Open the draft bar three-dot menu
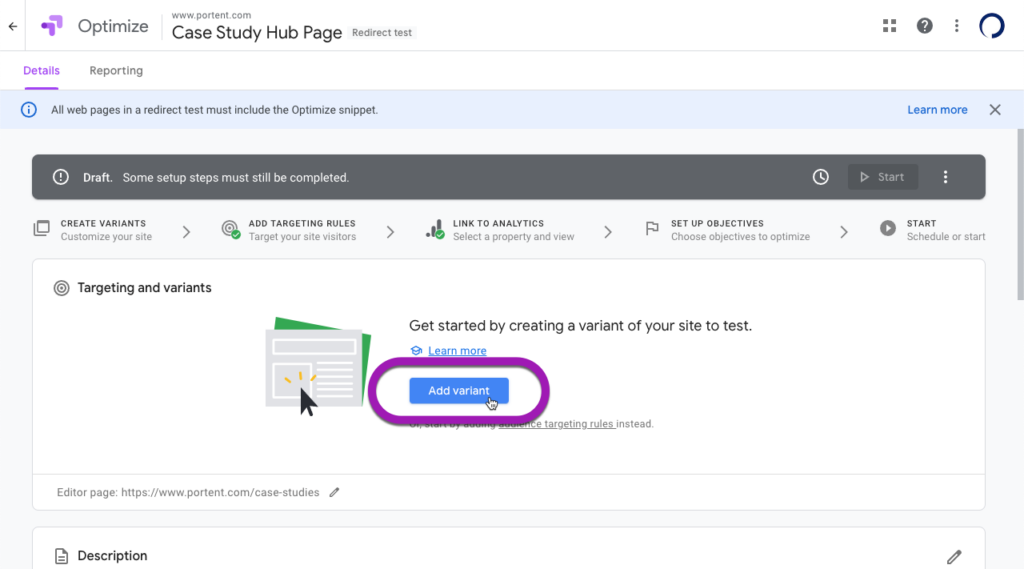This screenshot has height=569, width=1024. pyautogui.click(x=945, y=177)
